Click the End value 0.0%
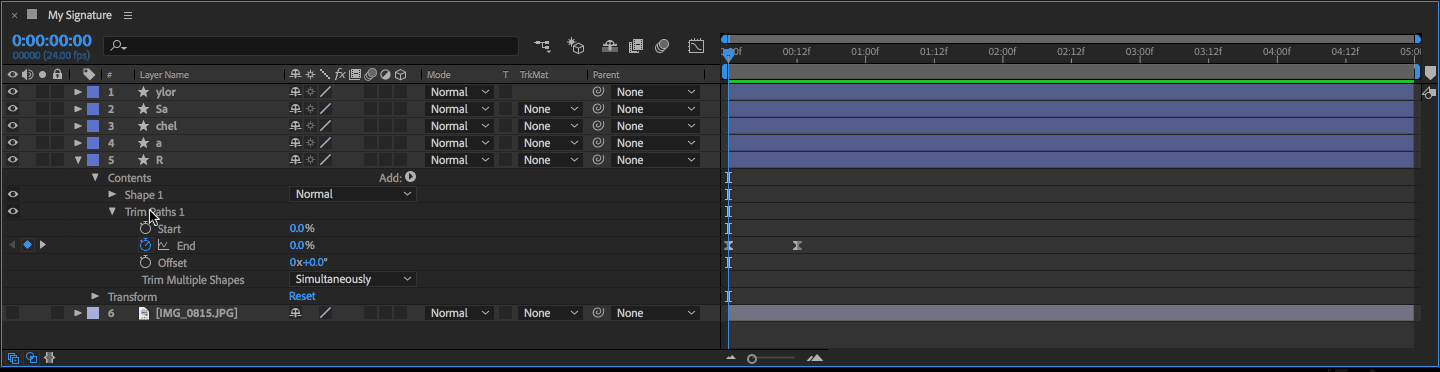 point(302,245)
